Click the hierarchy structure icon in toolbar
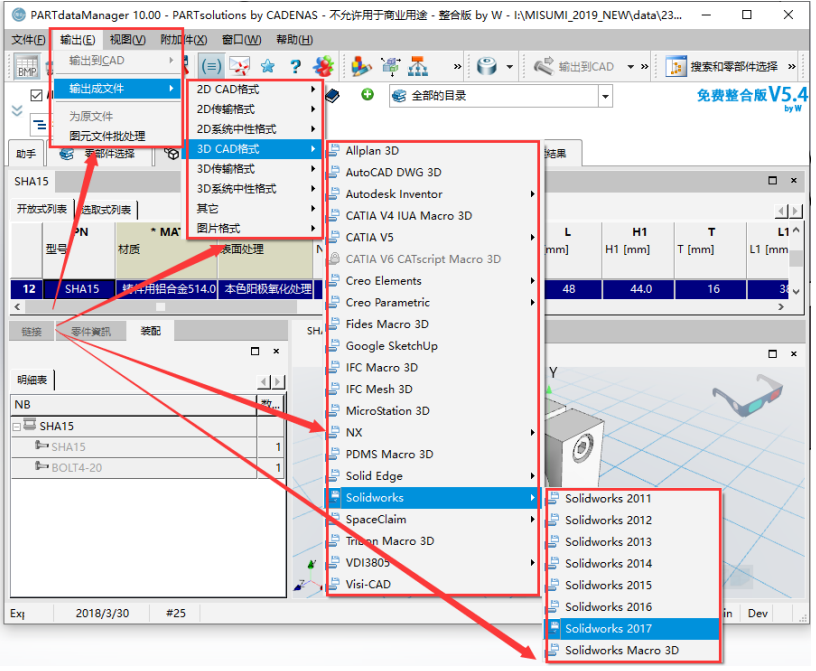 418,67
